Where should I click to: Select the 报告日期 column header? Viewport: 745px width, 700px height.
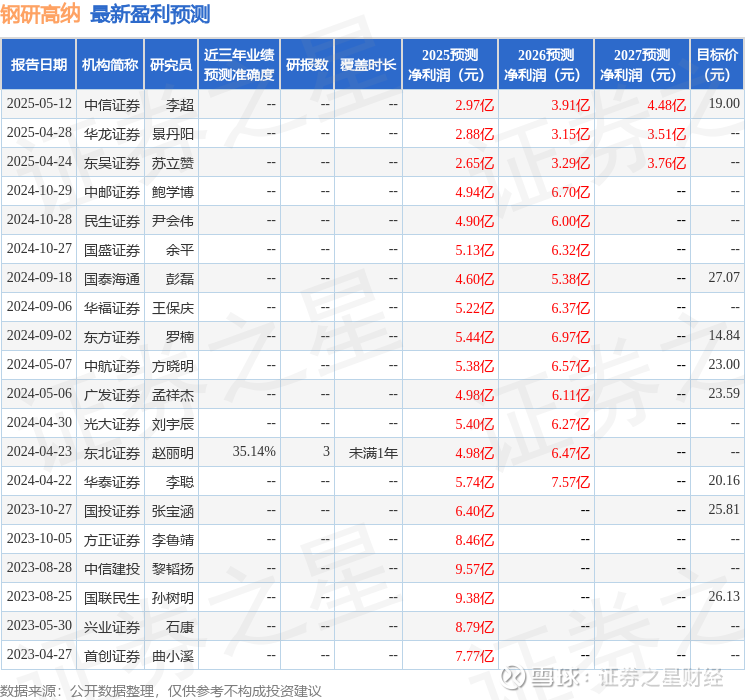point(38,65)
